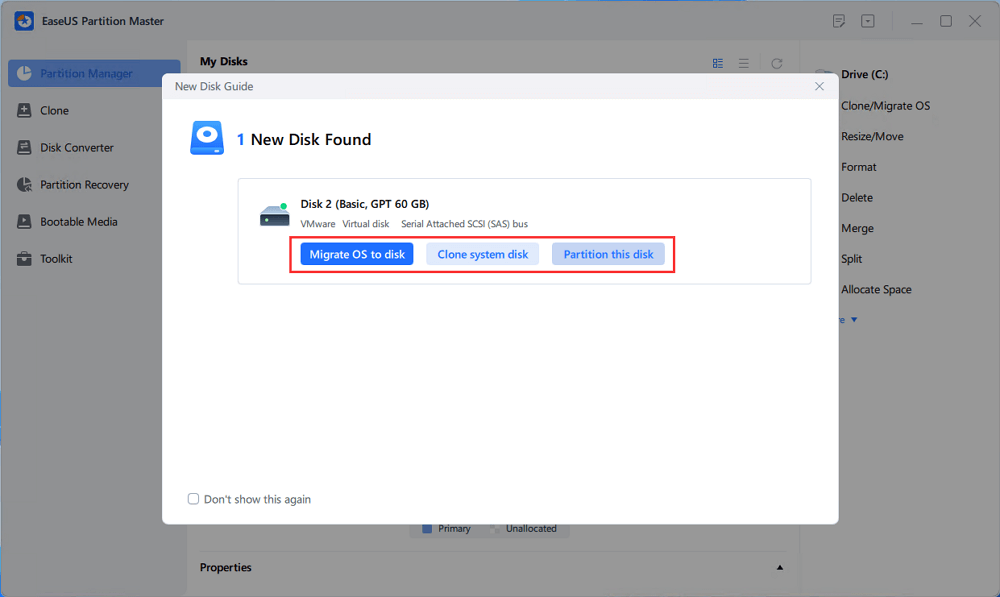Click the Disk Converter sidebar icon

coord(24,148)
